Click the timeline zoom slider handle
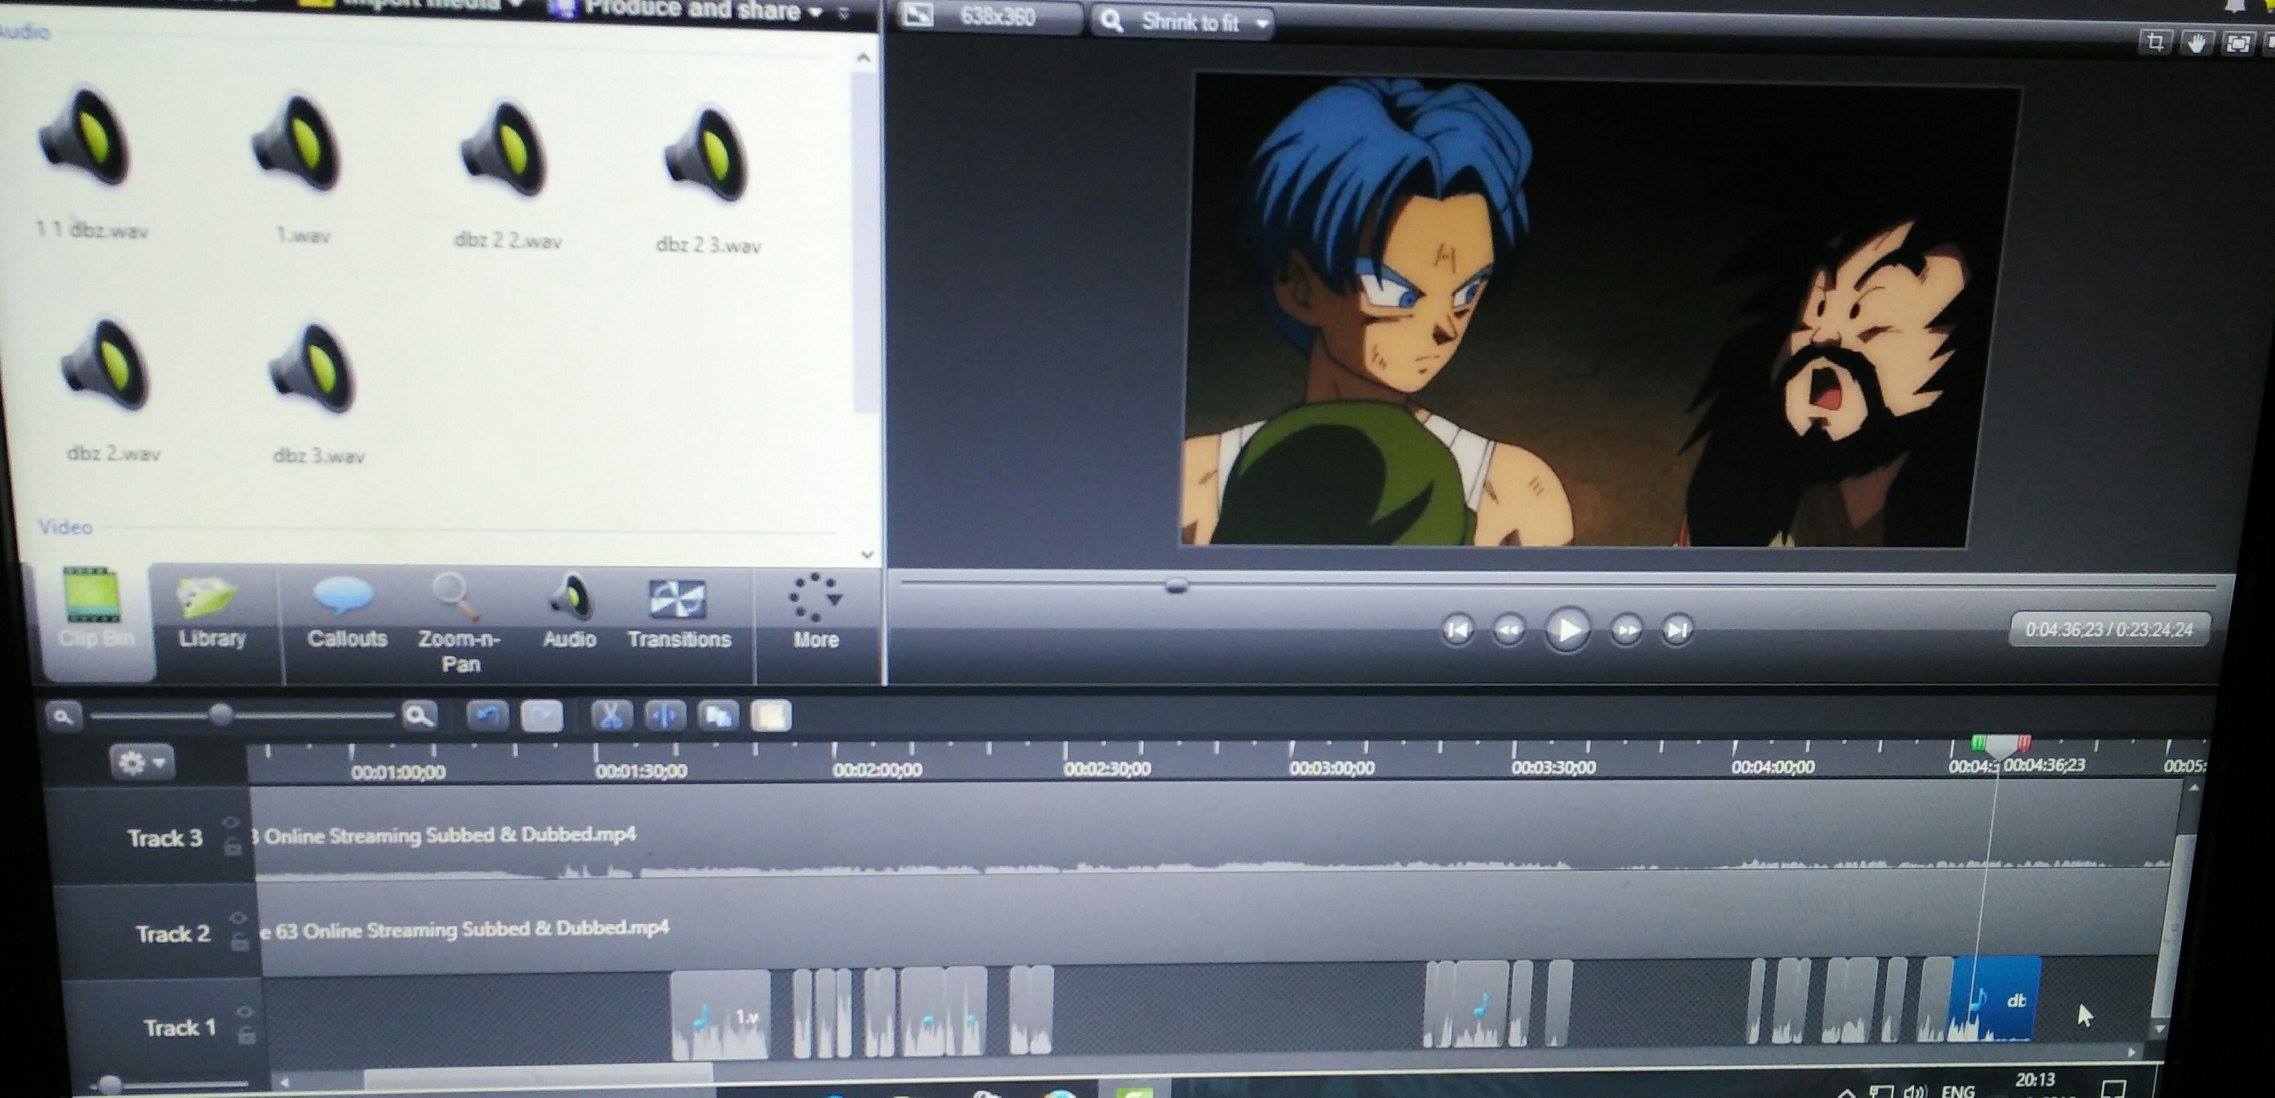Viewport: 2275px width, 1098px height. (221, 714)
